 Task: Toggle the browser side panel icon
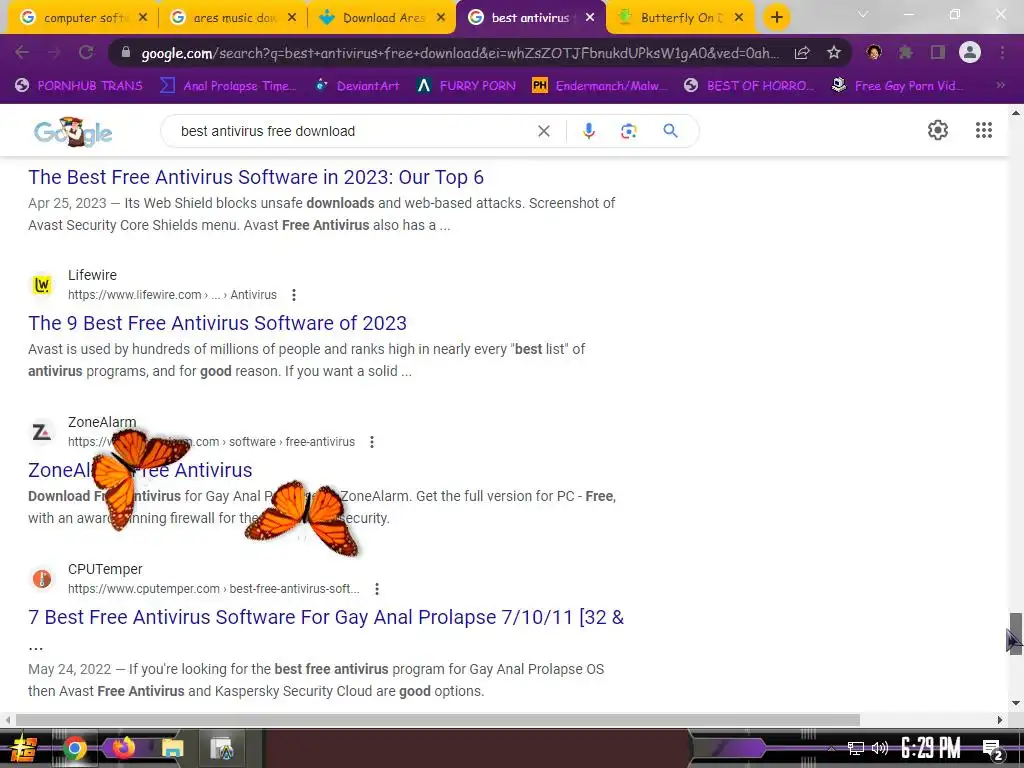pyautogui.click(x=938, y=52)
